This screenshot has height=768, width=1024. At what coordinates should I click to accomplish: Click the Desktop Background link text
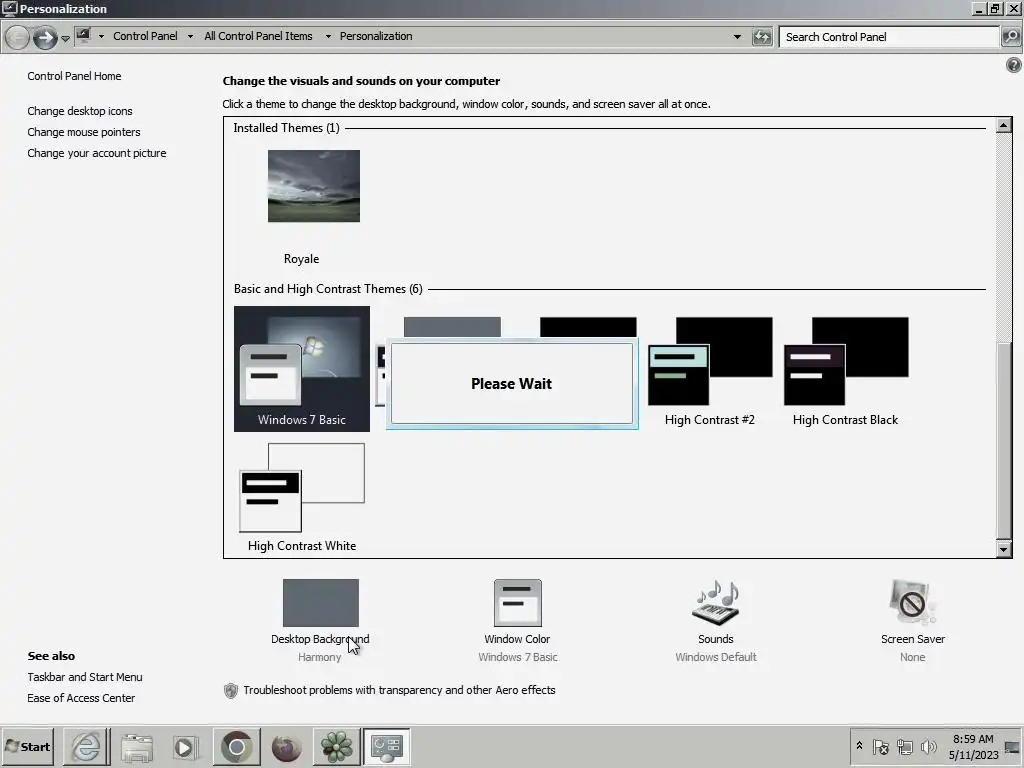(x=320, y=639)
